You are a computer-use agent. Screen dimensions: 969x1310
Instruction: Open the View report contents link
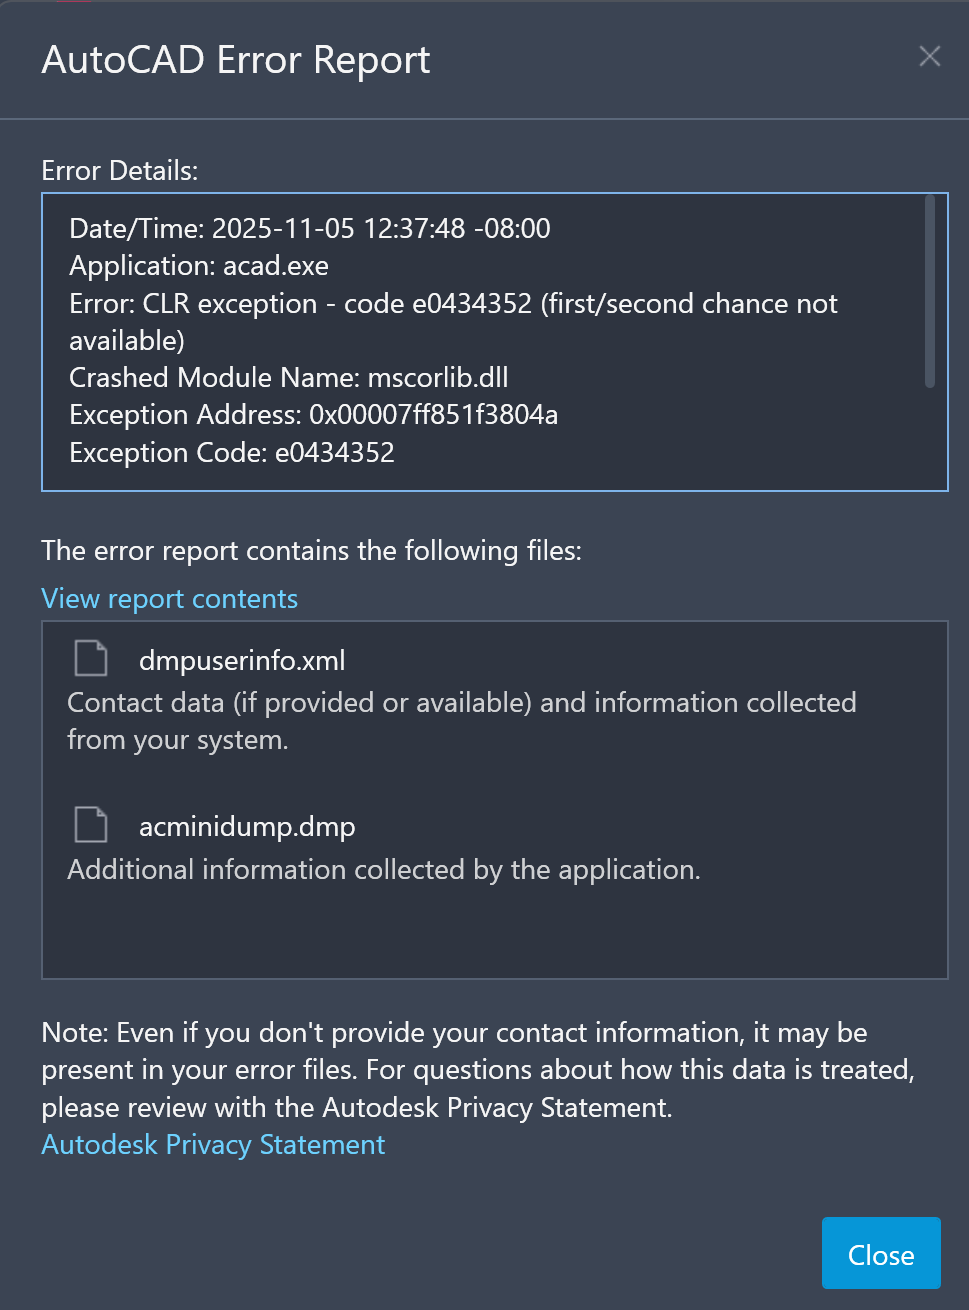pos(169,598)
